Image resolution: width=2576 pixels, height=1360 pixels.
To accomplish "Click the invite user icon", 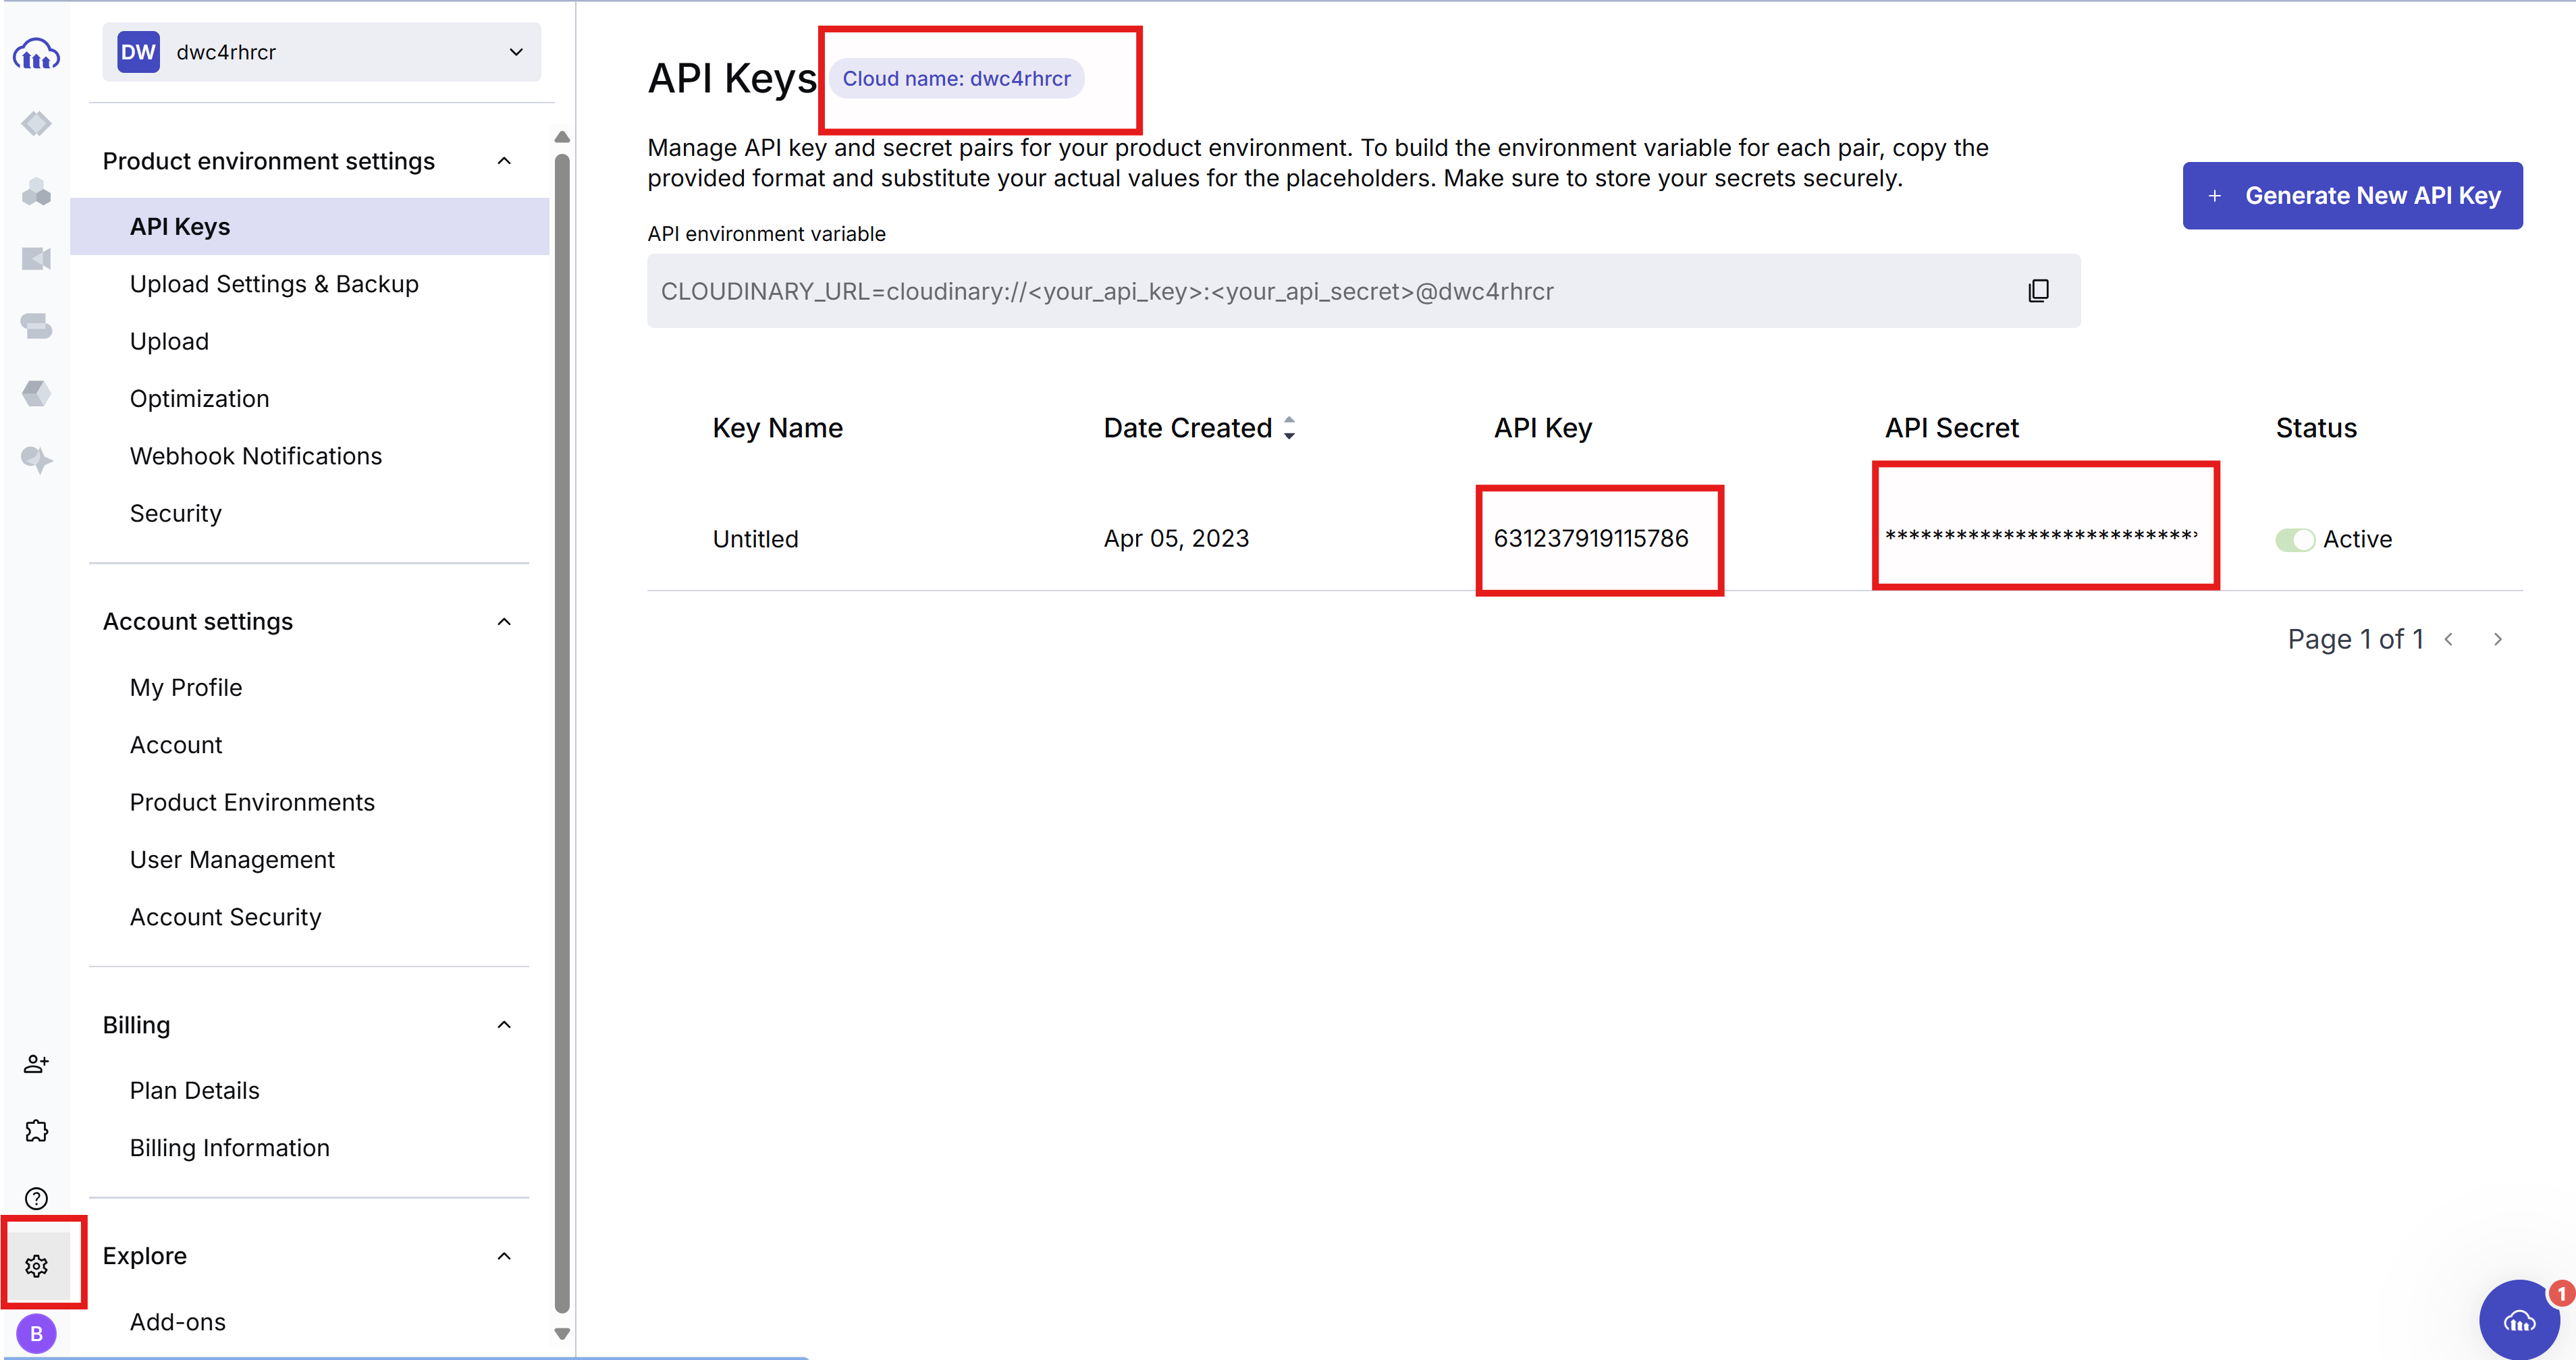I will point(36,1064).
